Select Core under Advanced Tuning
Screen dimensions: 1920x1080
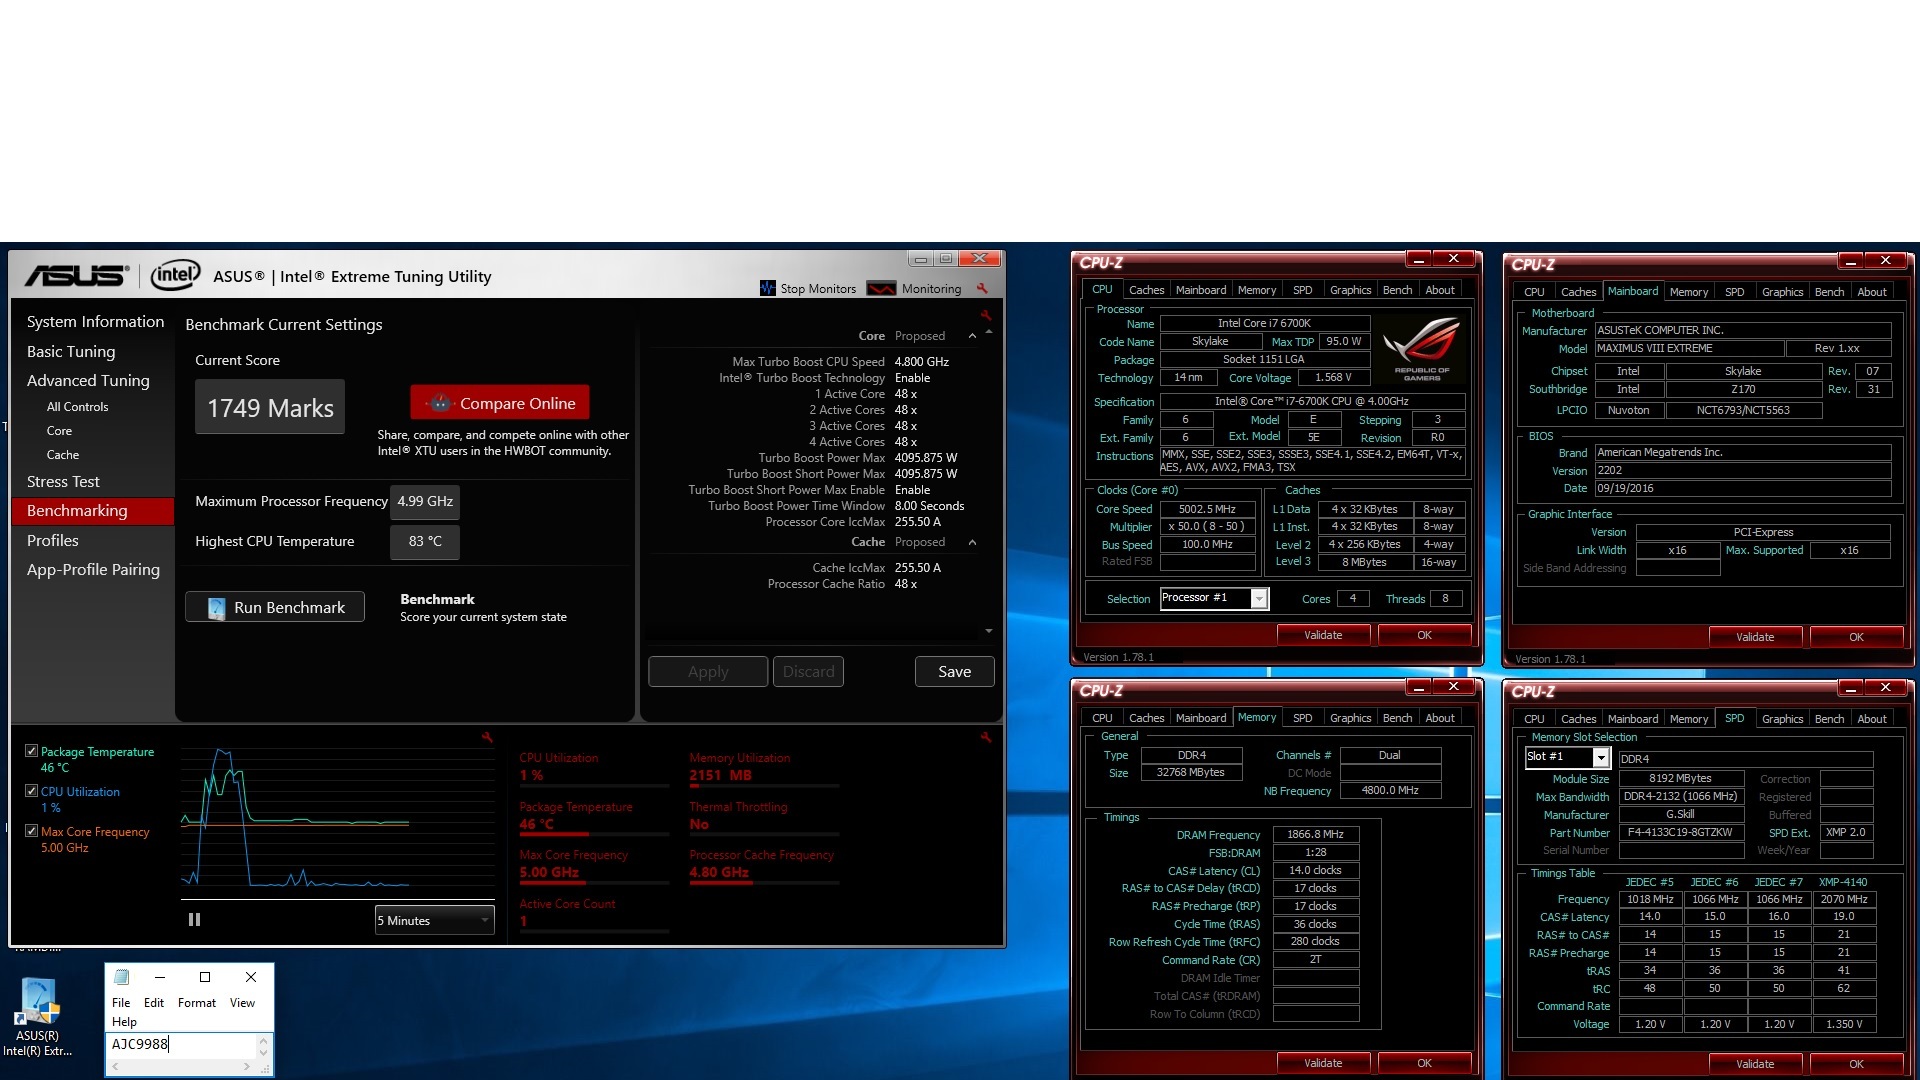click(x=59, y=431)
